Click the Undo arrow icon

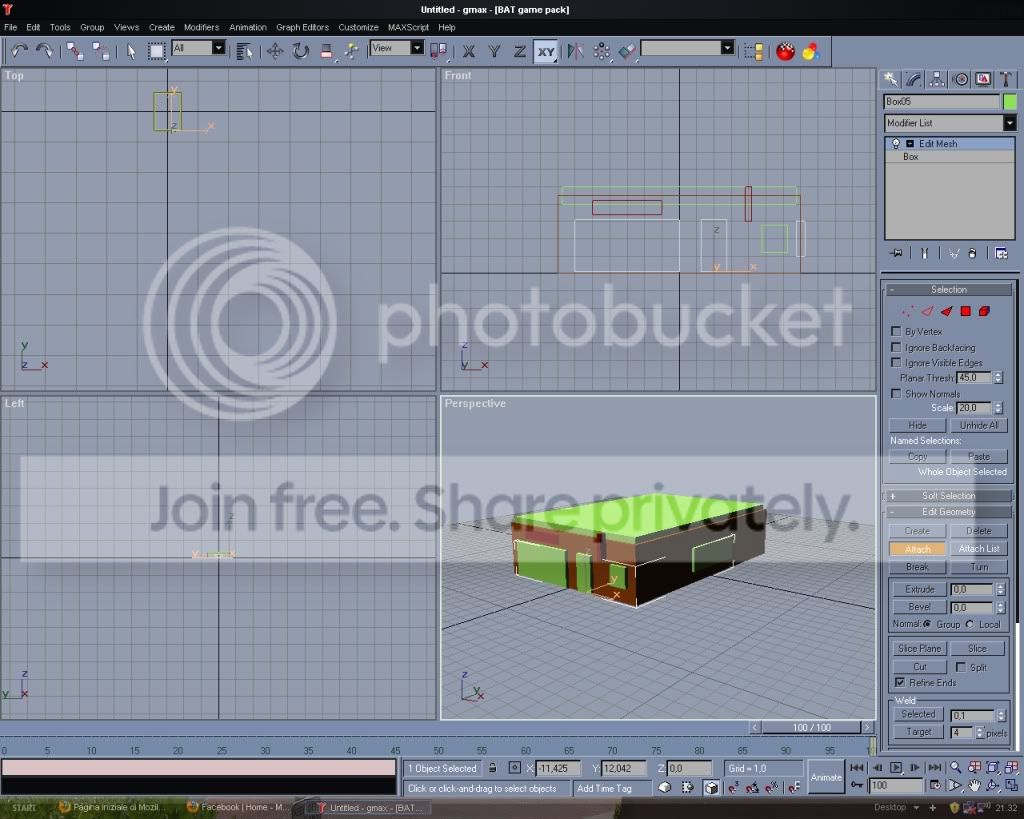tap(20, 51)
